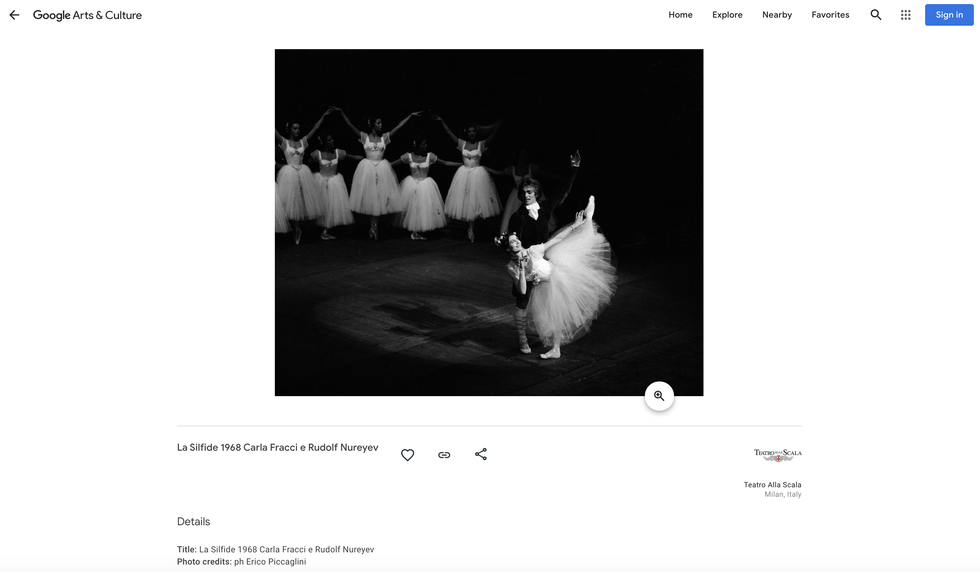This screenshot has width=980, height=572.
Task: Click the Sign in button
Action: tap(949, 15)
